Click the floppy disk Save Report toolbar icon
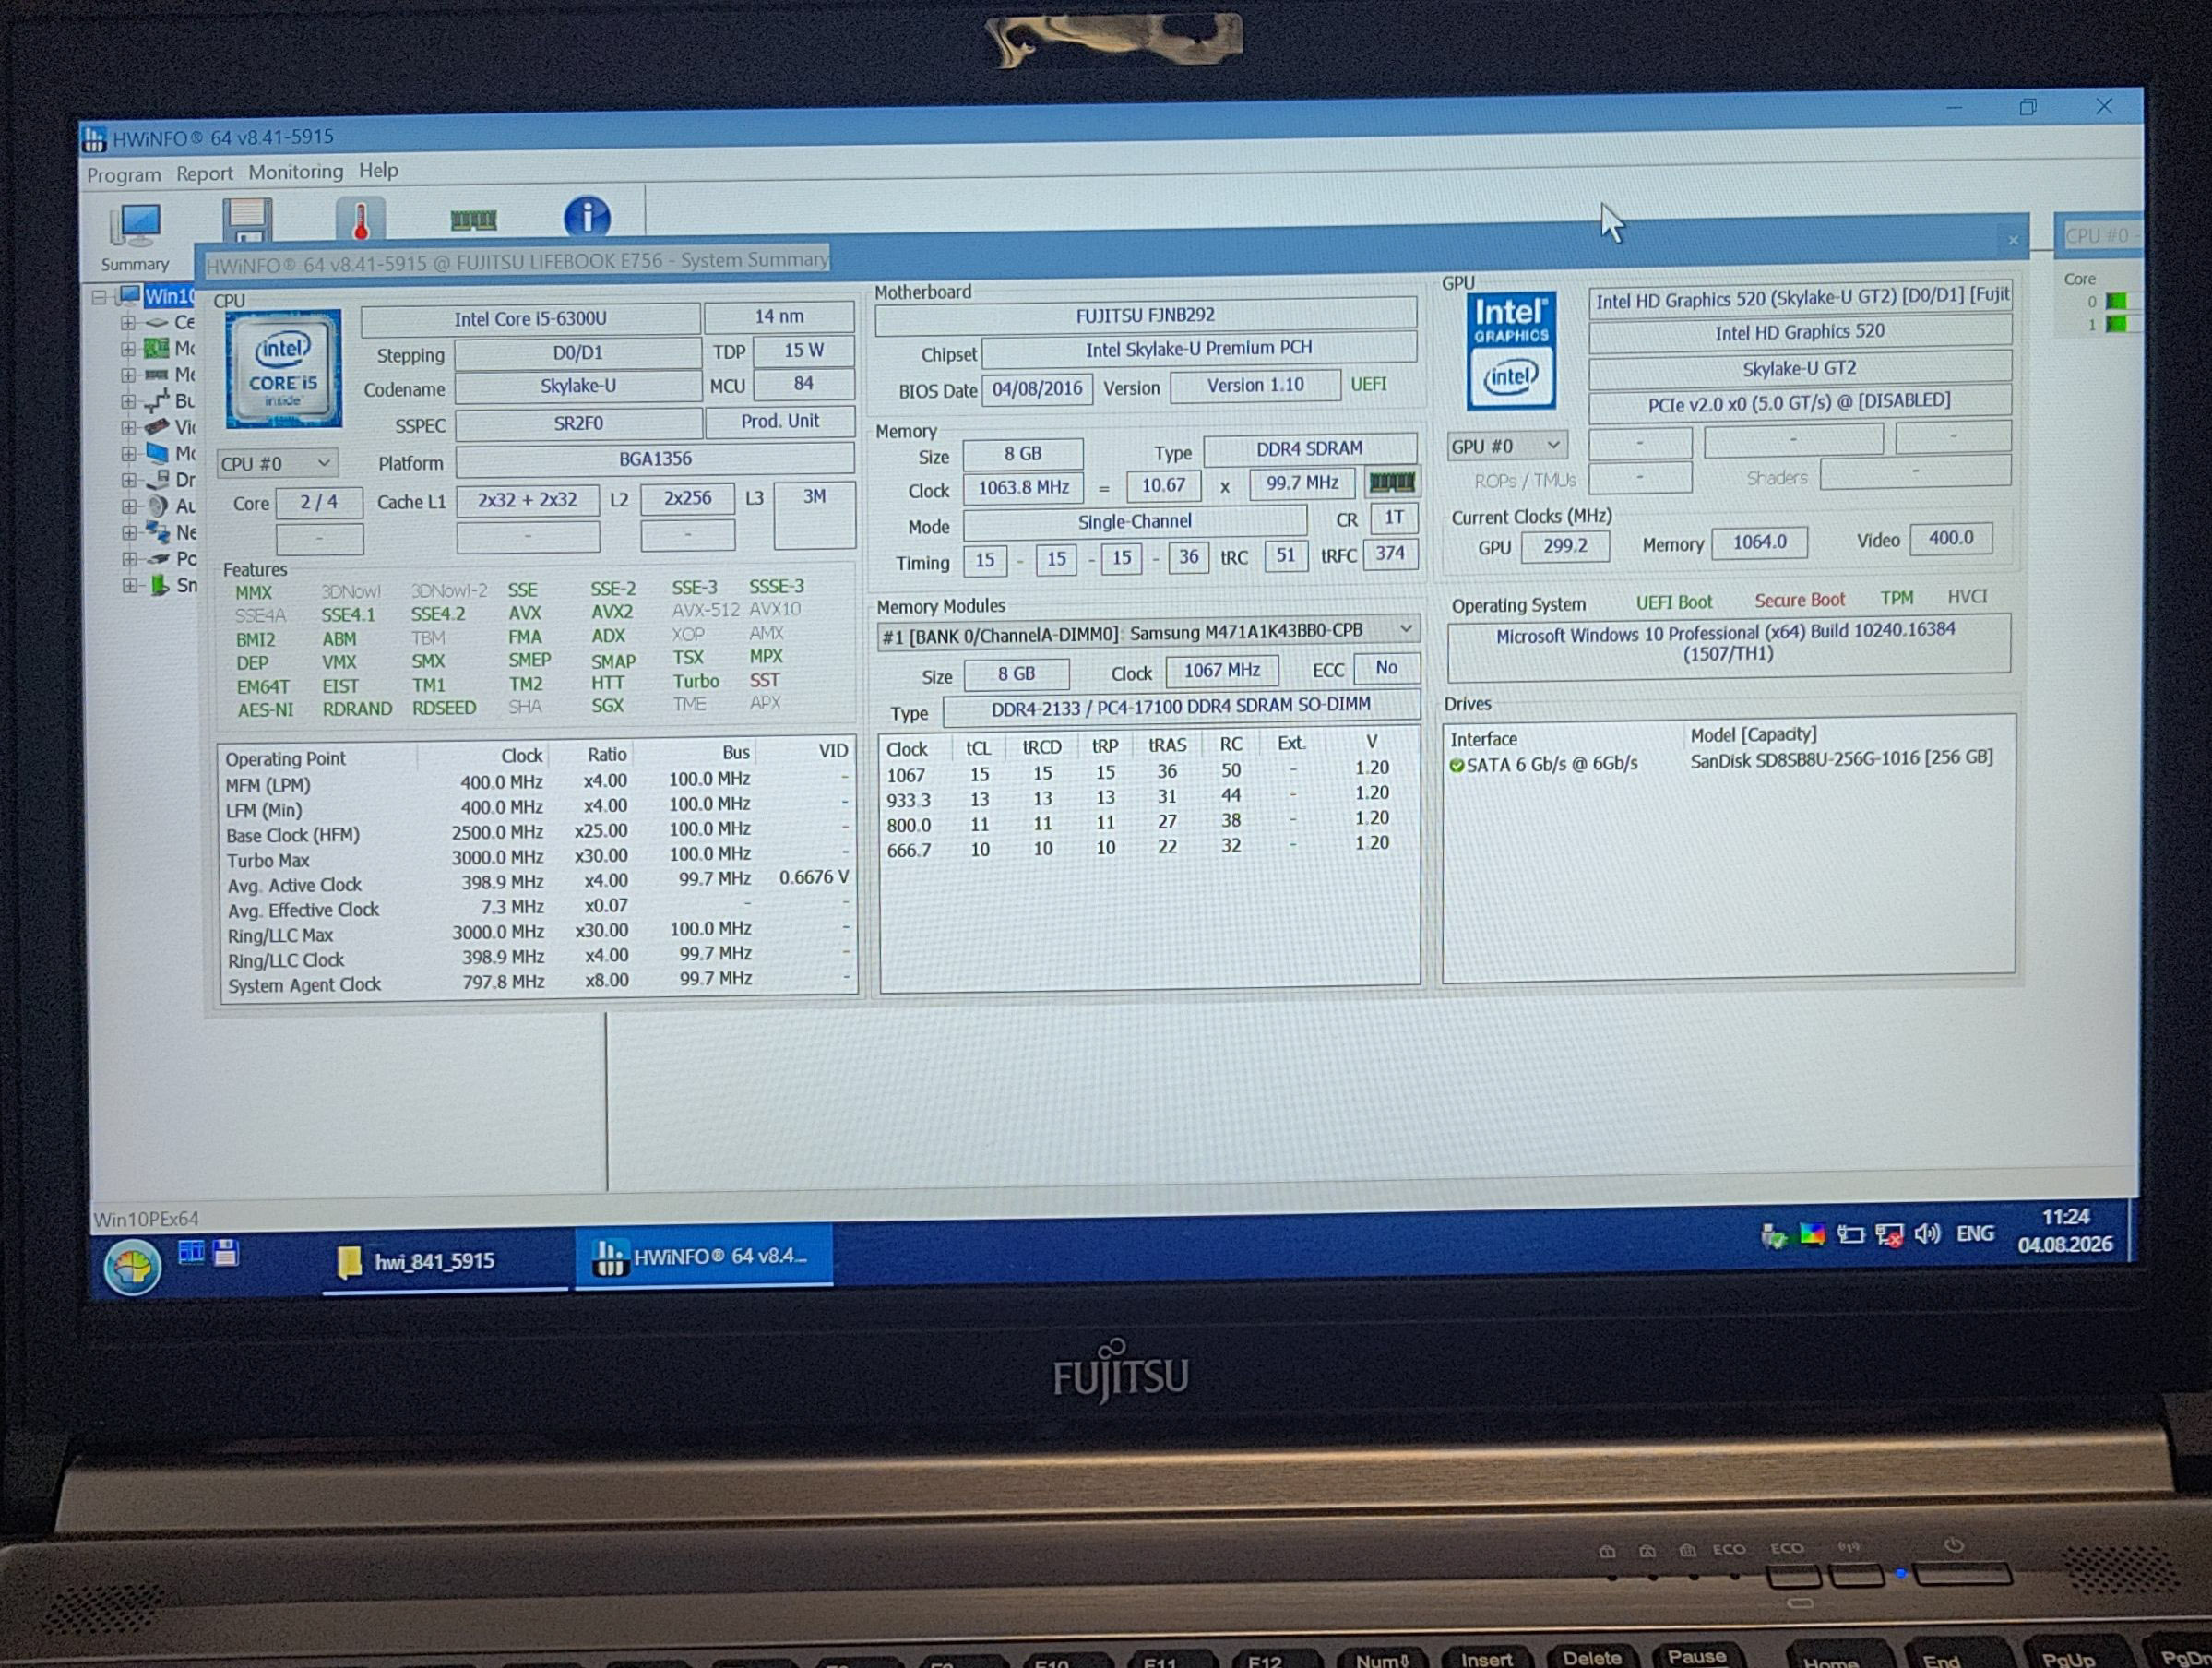Viewport: 2212px width, 1668px height. click(x=247, y=219)
